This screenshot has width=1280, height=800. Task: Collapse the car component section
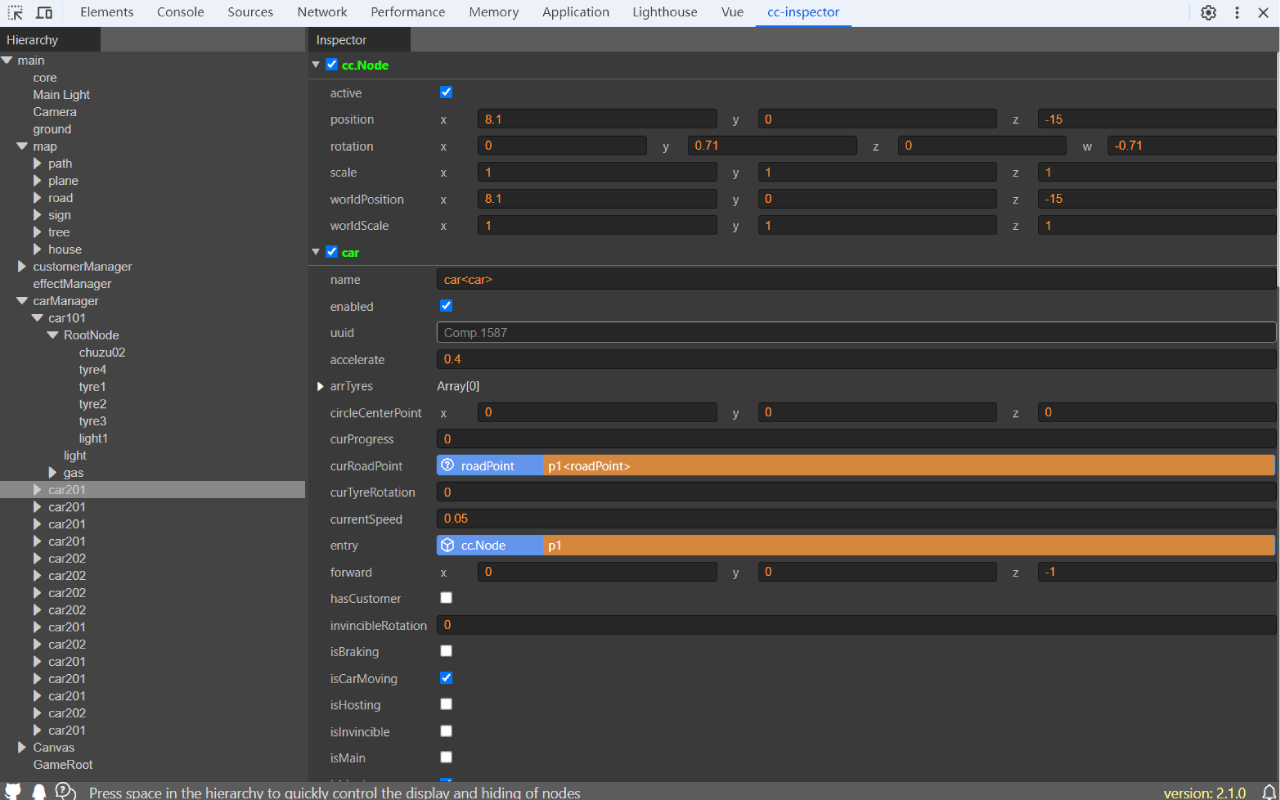[x=316, y=251]
